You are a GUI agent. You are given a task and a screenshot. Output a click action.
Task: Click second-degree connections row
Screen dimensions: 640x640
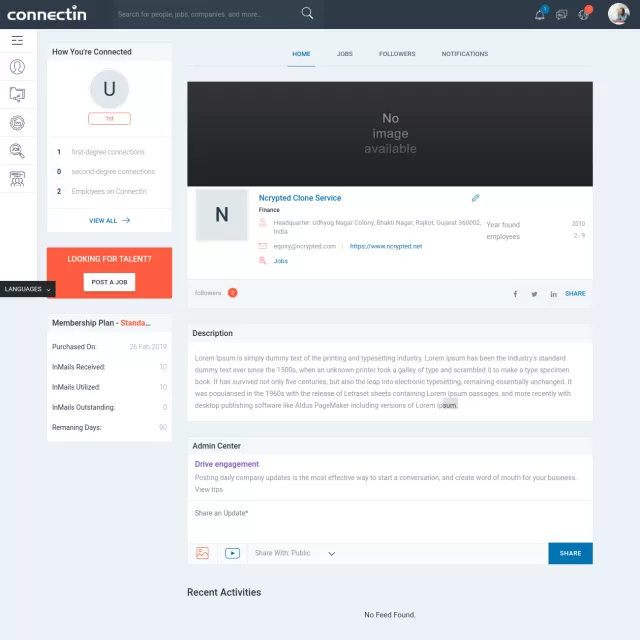coord(109,171)
